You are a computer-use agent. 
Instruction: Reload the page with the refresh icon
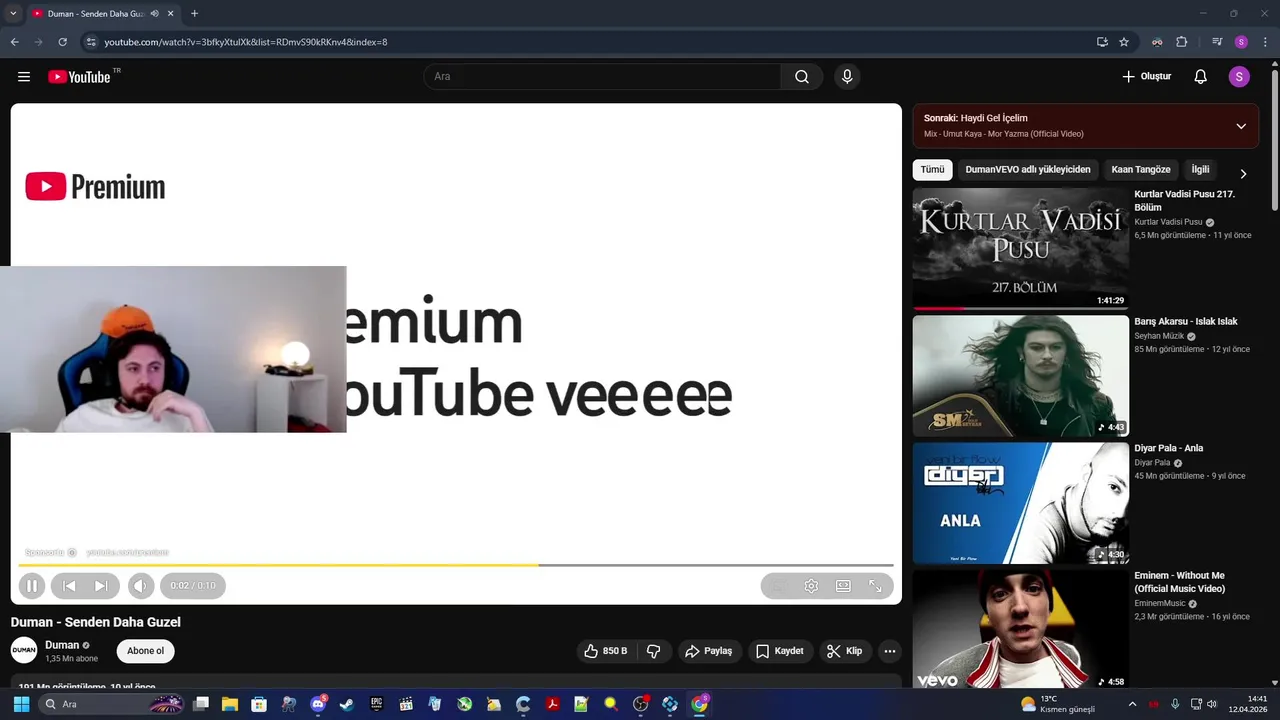coord(62,42)
